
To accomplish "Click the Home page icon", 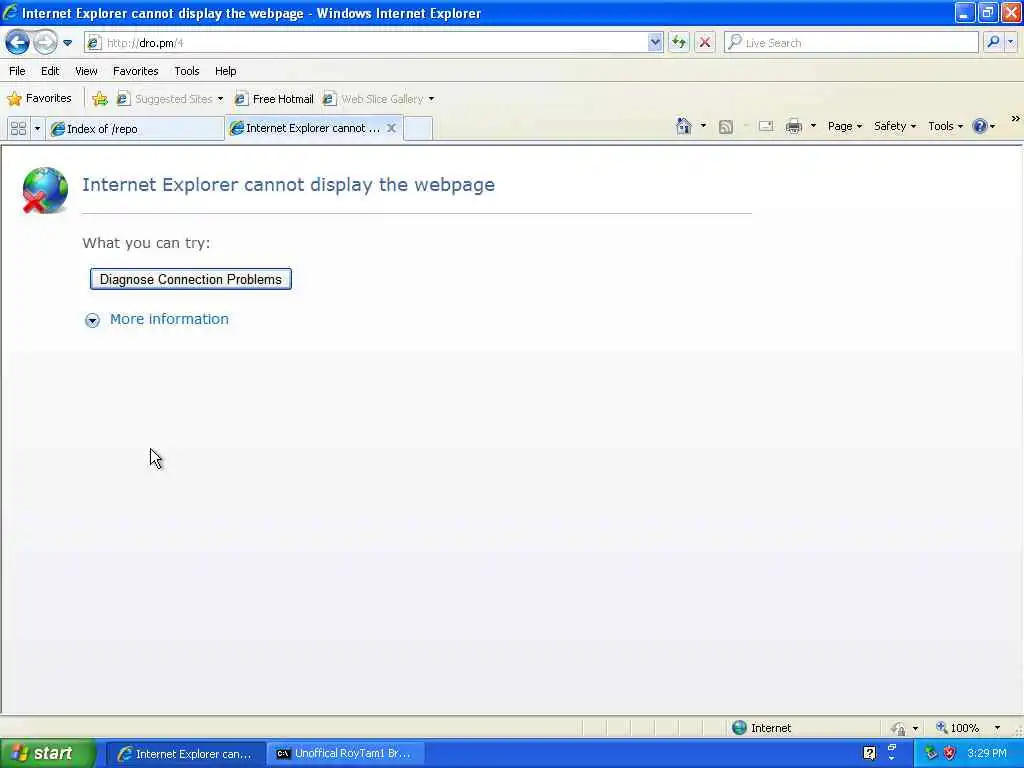I will pos(684,126).
